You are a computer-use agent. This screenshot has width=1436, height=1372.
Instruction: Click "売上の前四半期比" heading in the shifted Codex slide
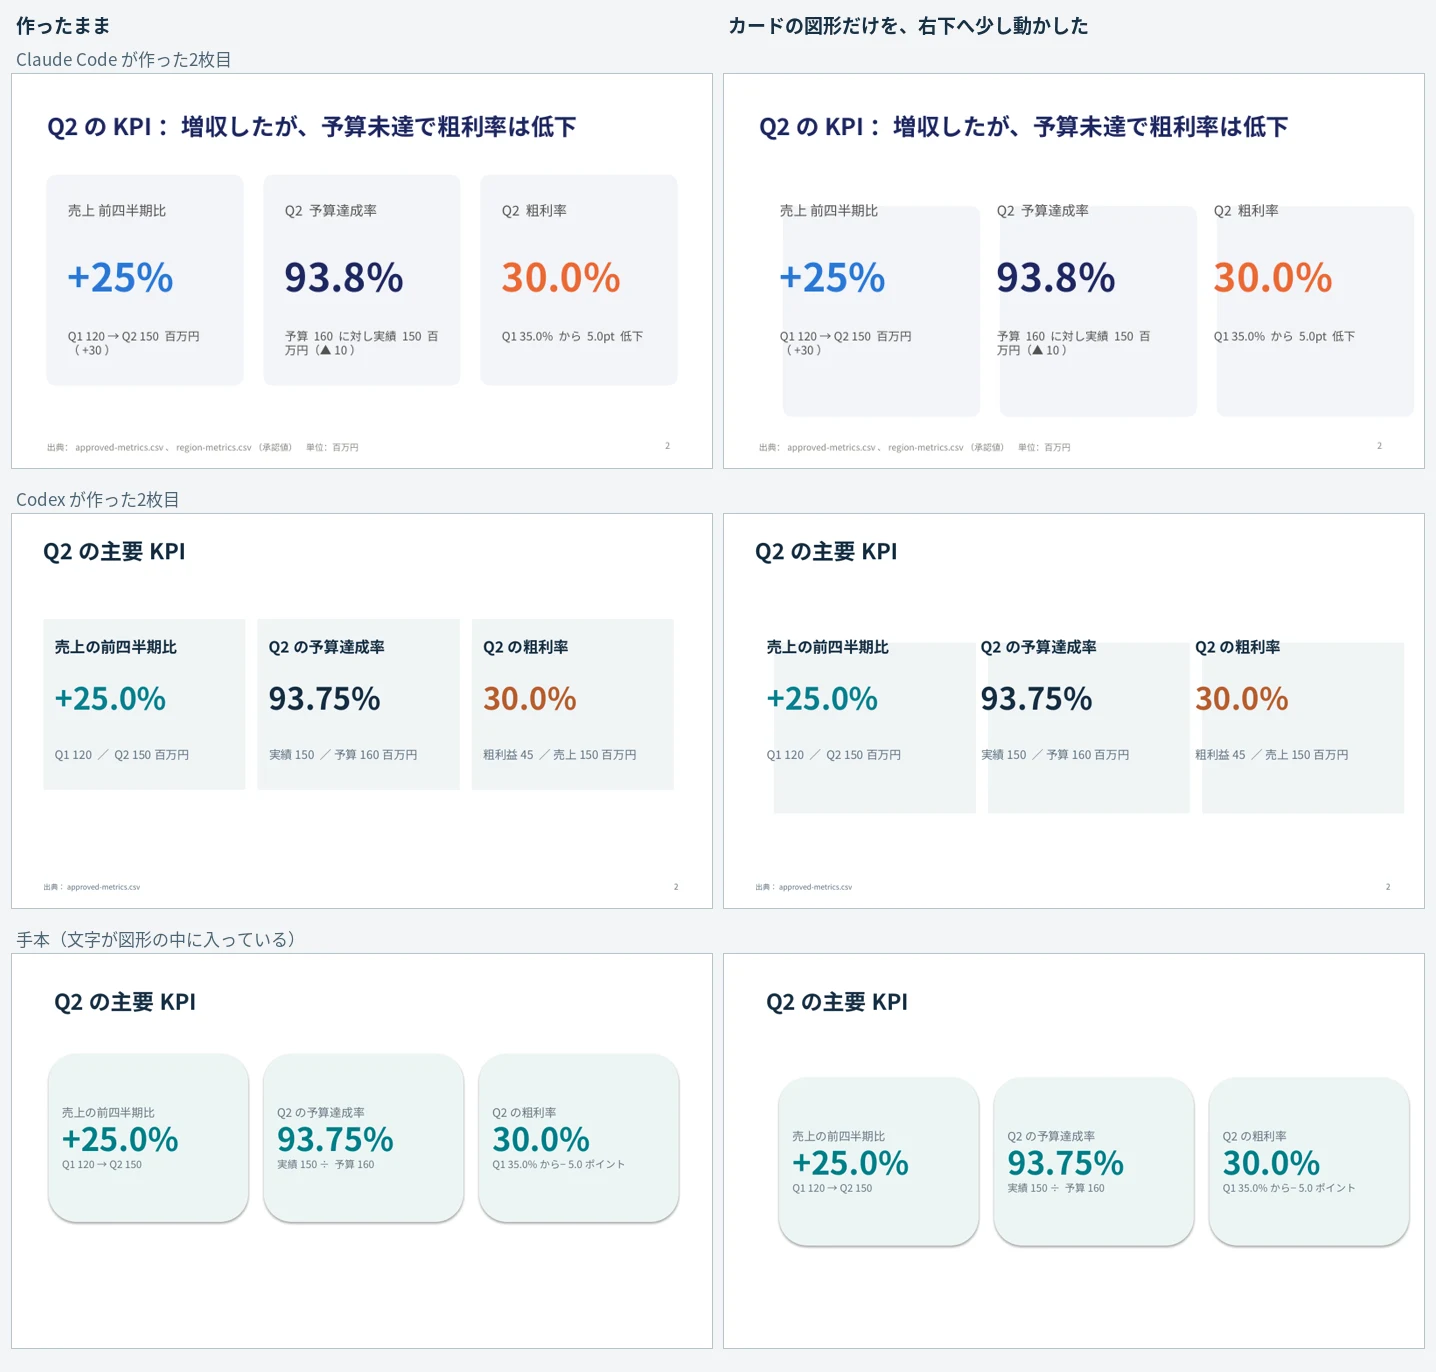828,648
